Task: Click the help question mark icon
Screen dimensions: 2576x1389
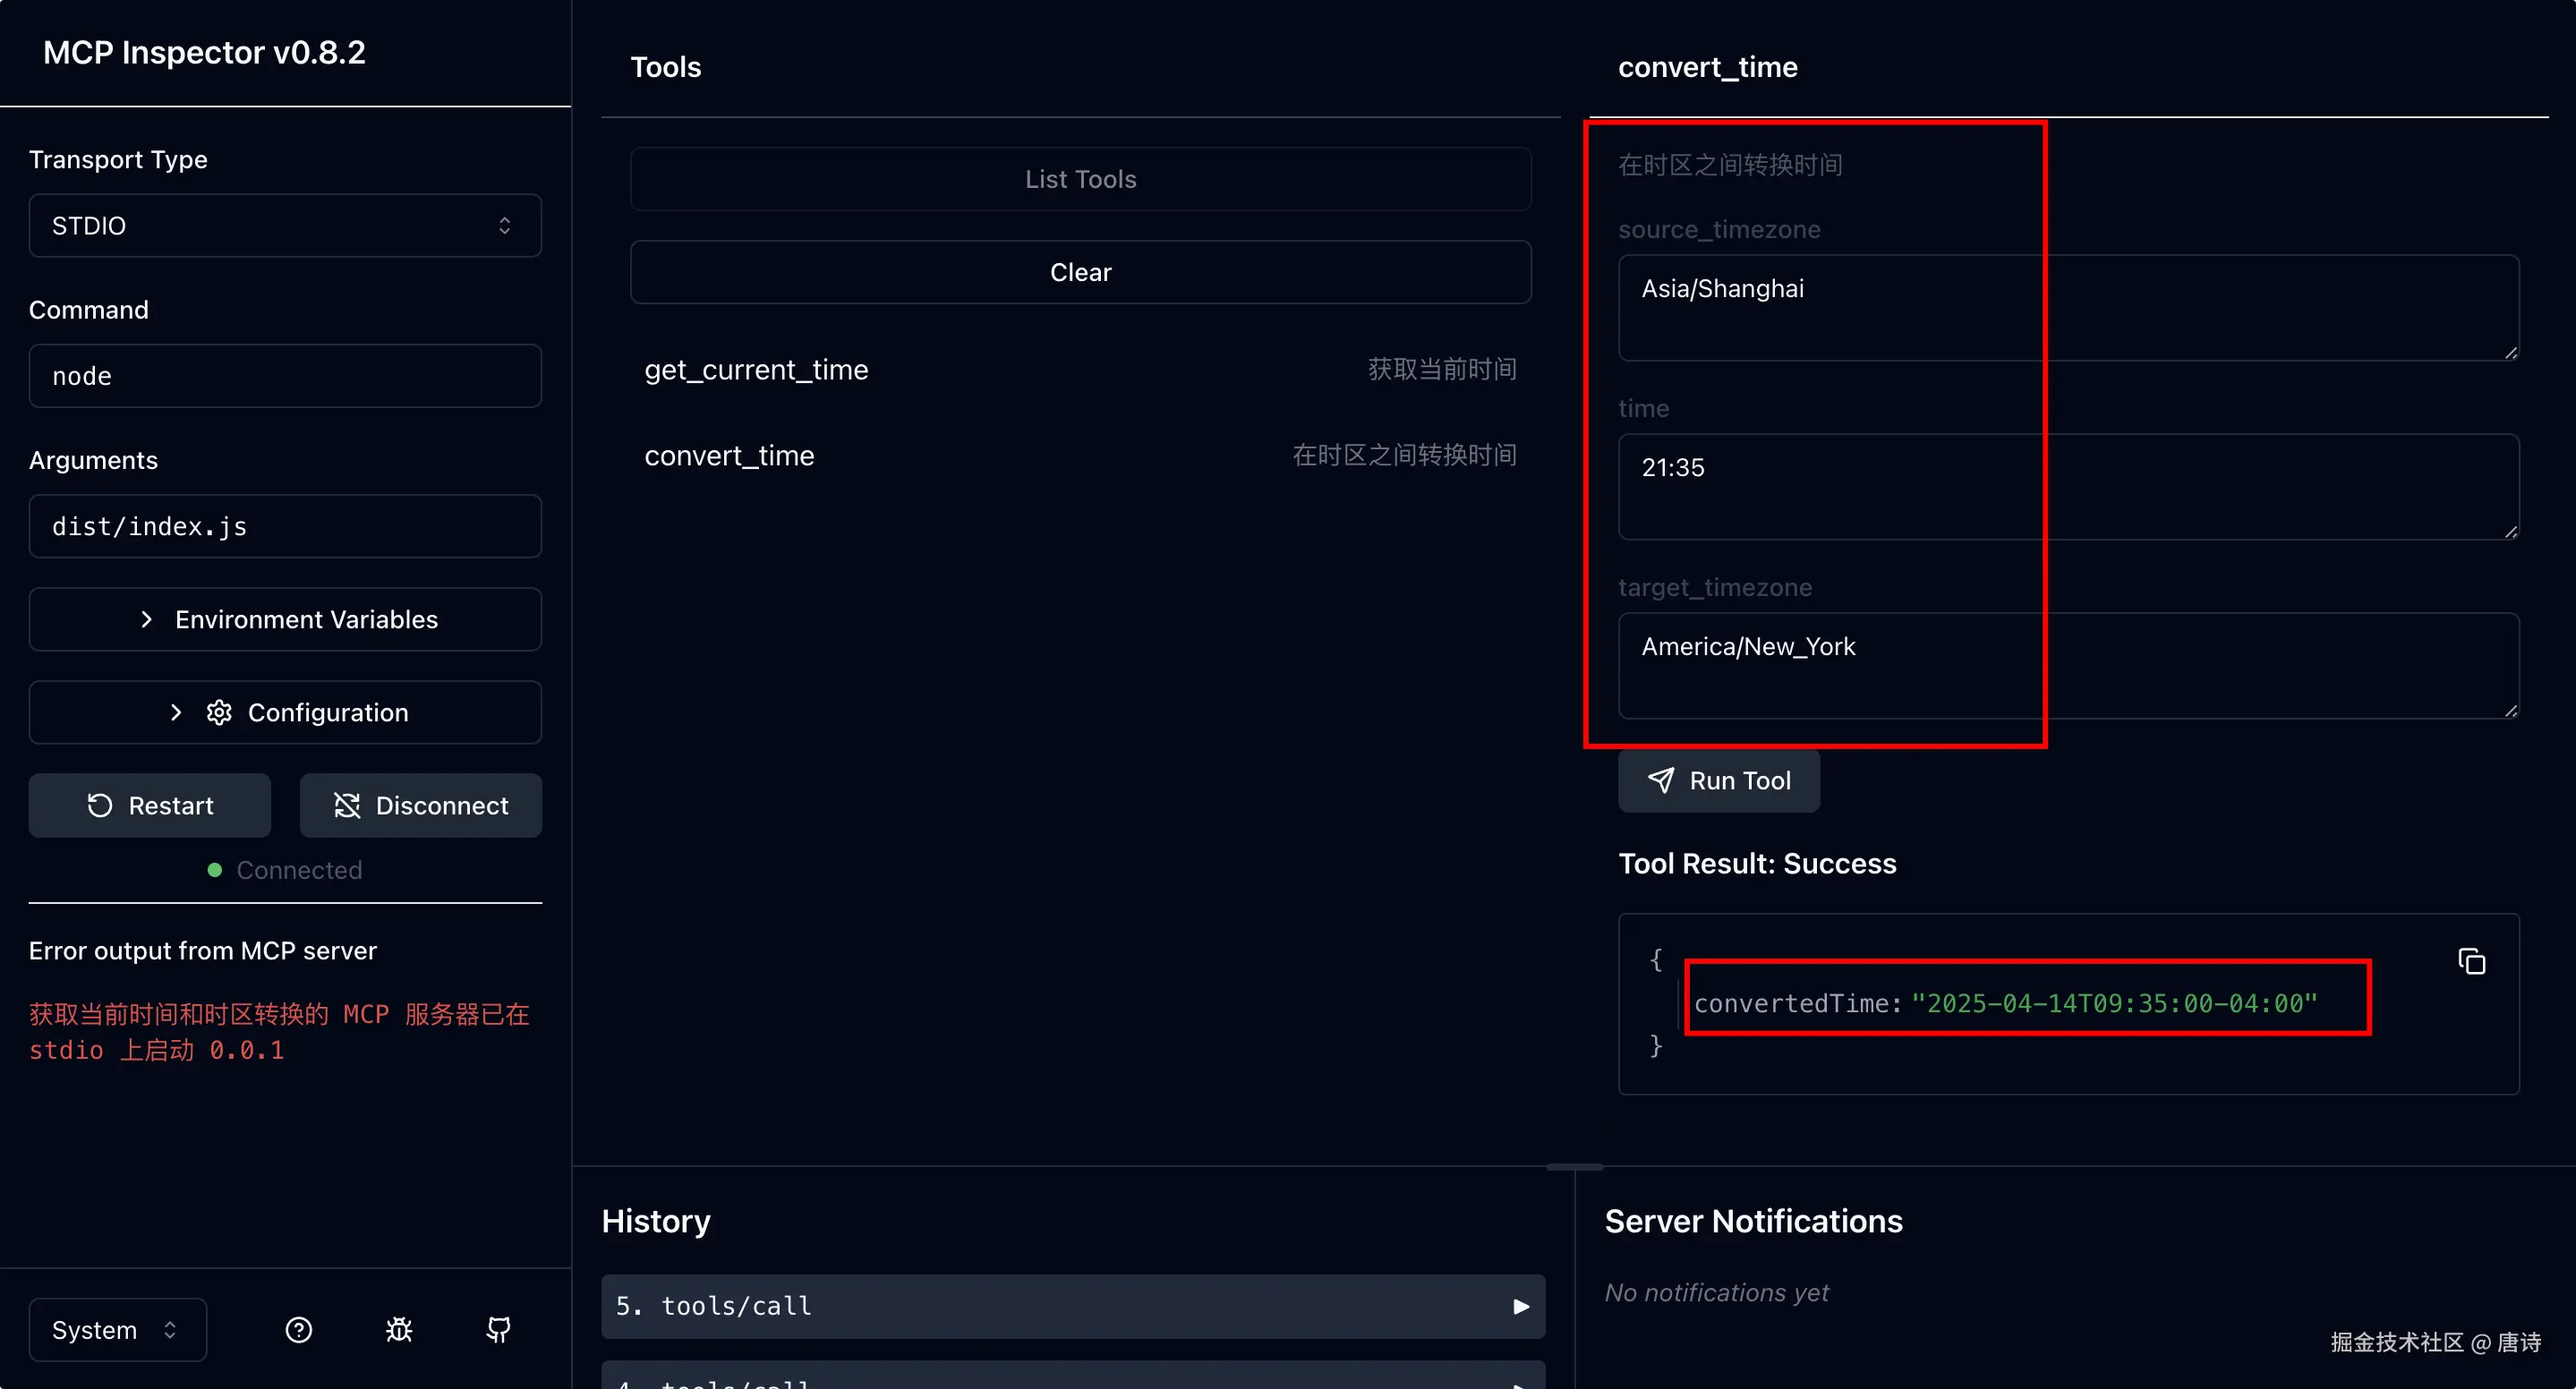Action: point(298,1329)
